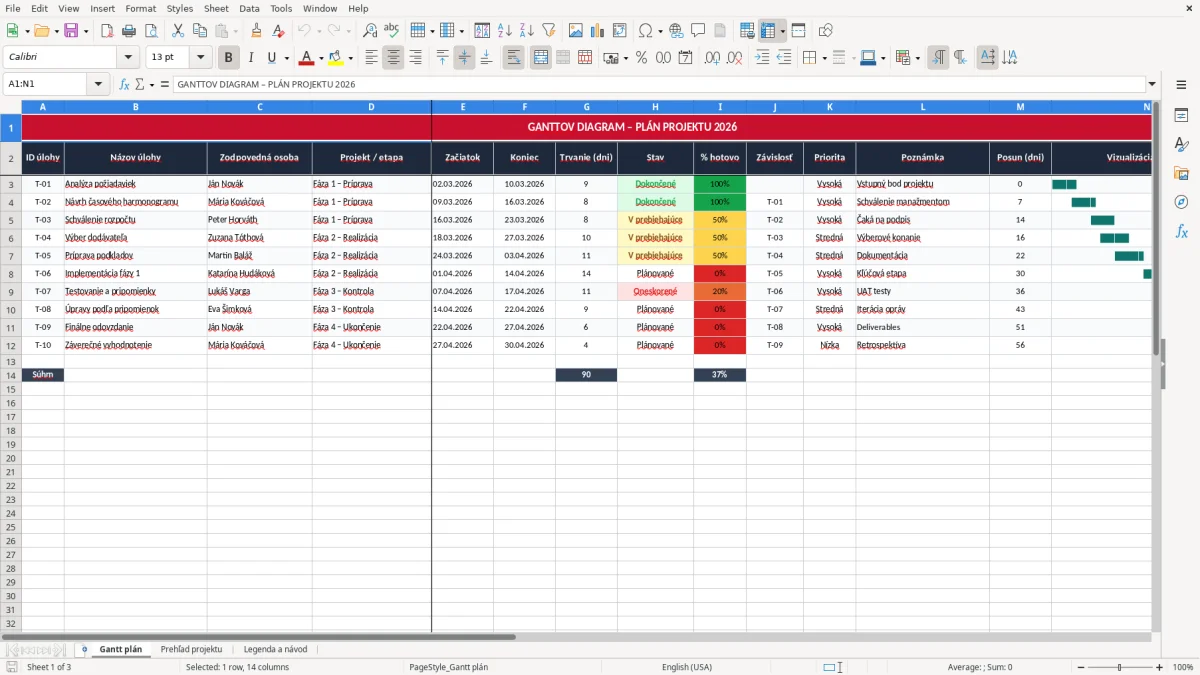Open the sidebar Gallery icon

(1181, 173)
